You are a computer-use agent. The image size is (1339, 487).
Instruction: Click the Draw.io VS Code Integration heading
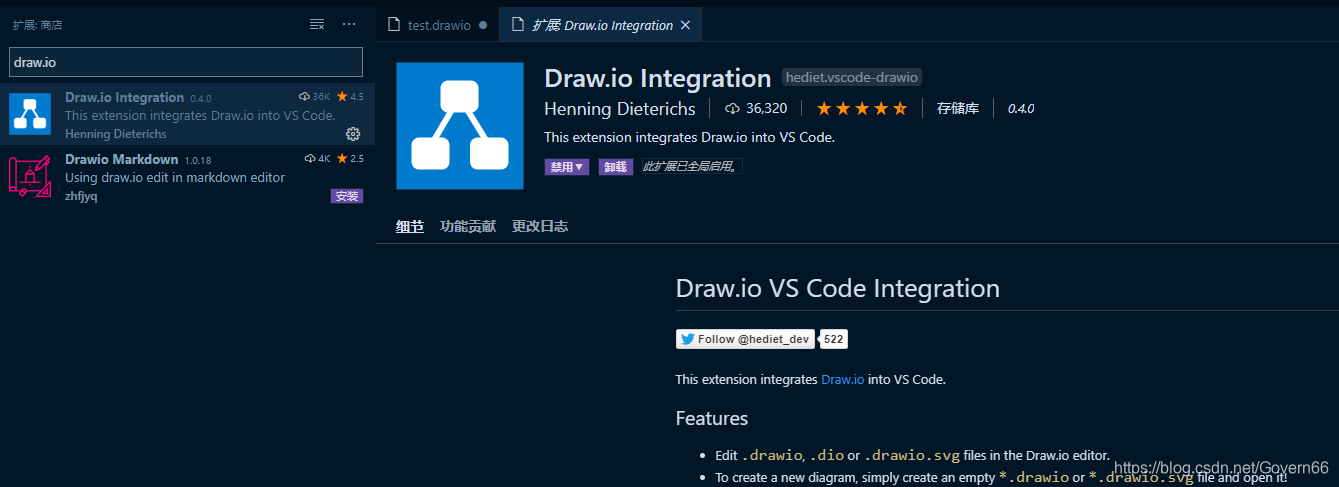pyautogui.click(x=838, y=288)
